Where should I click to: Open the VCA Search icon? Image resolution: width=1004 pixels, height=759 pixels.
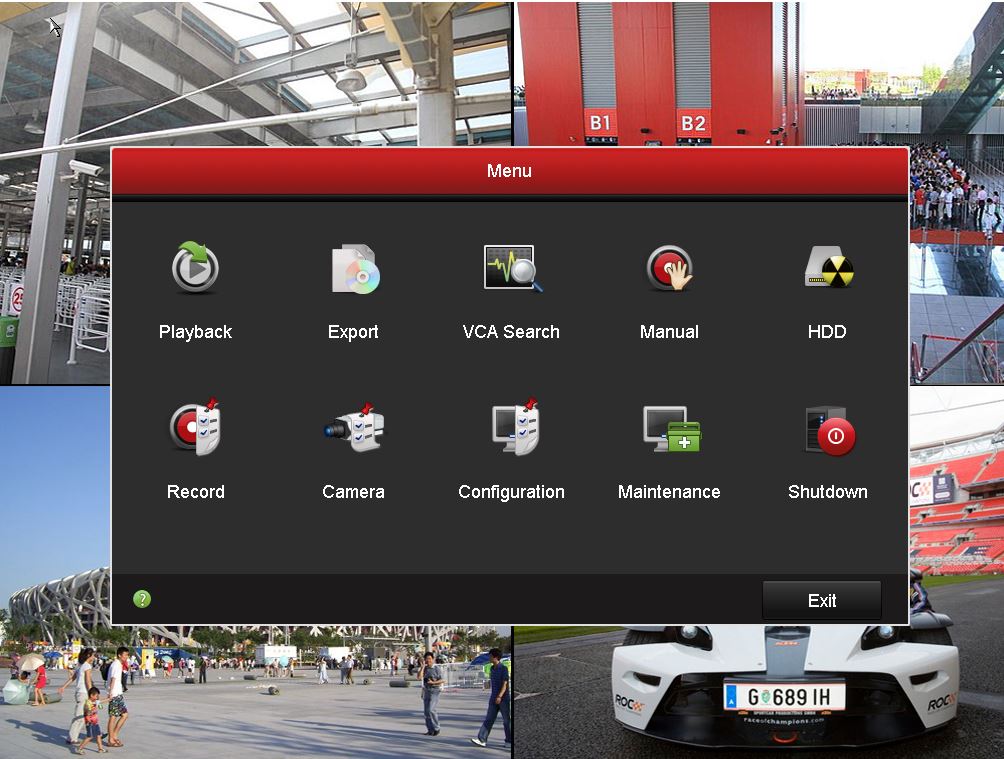click(511, 268)
